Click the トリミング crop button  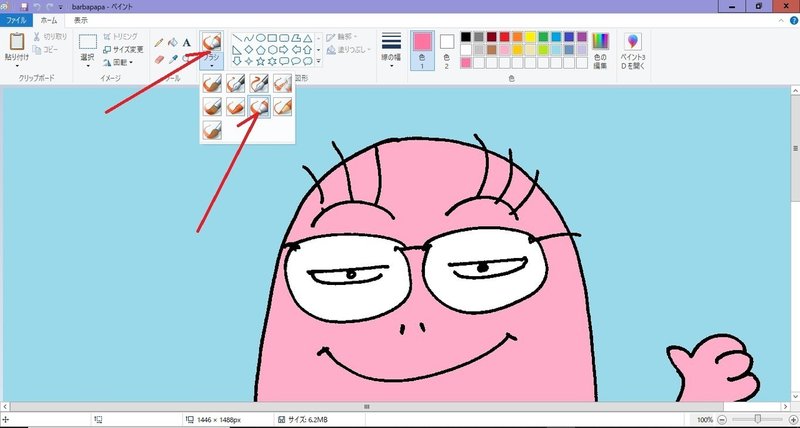coord(121,37)
